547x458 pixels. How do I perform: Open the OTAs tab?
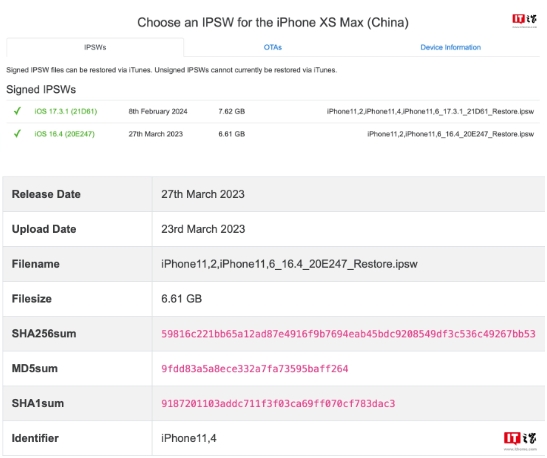click(x=273, y=47)
